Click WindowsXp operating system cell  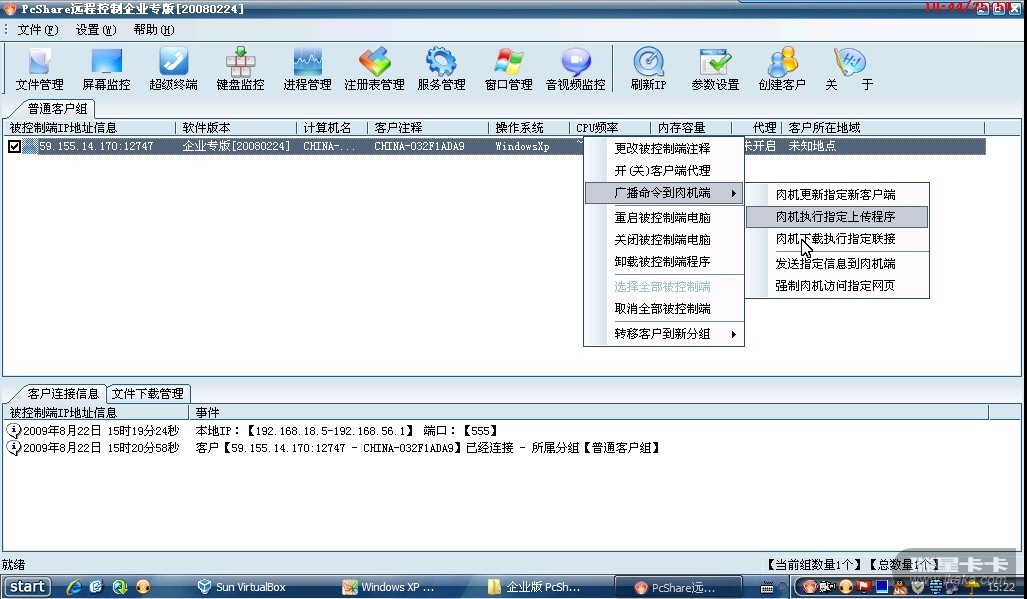[x=522, y=146]
